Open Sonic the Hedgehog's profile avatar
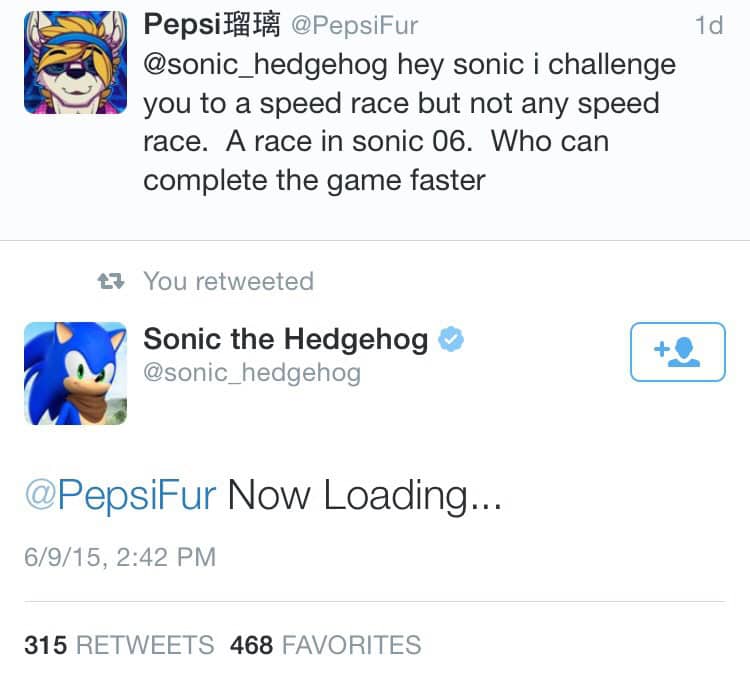 coord(76,373)
